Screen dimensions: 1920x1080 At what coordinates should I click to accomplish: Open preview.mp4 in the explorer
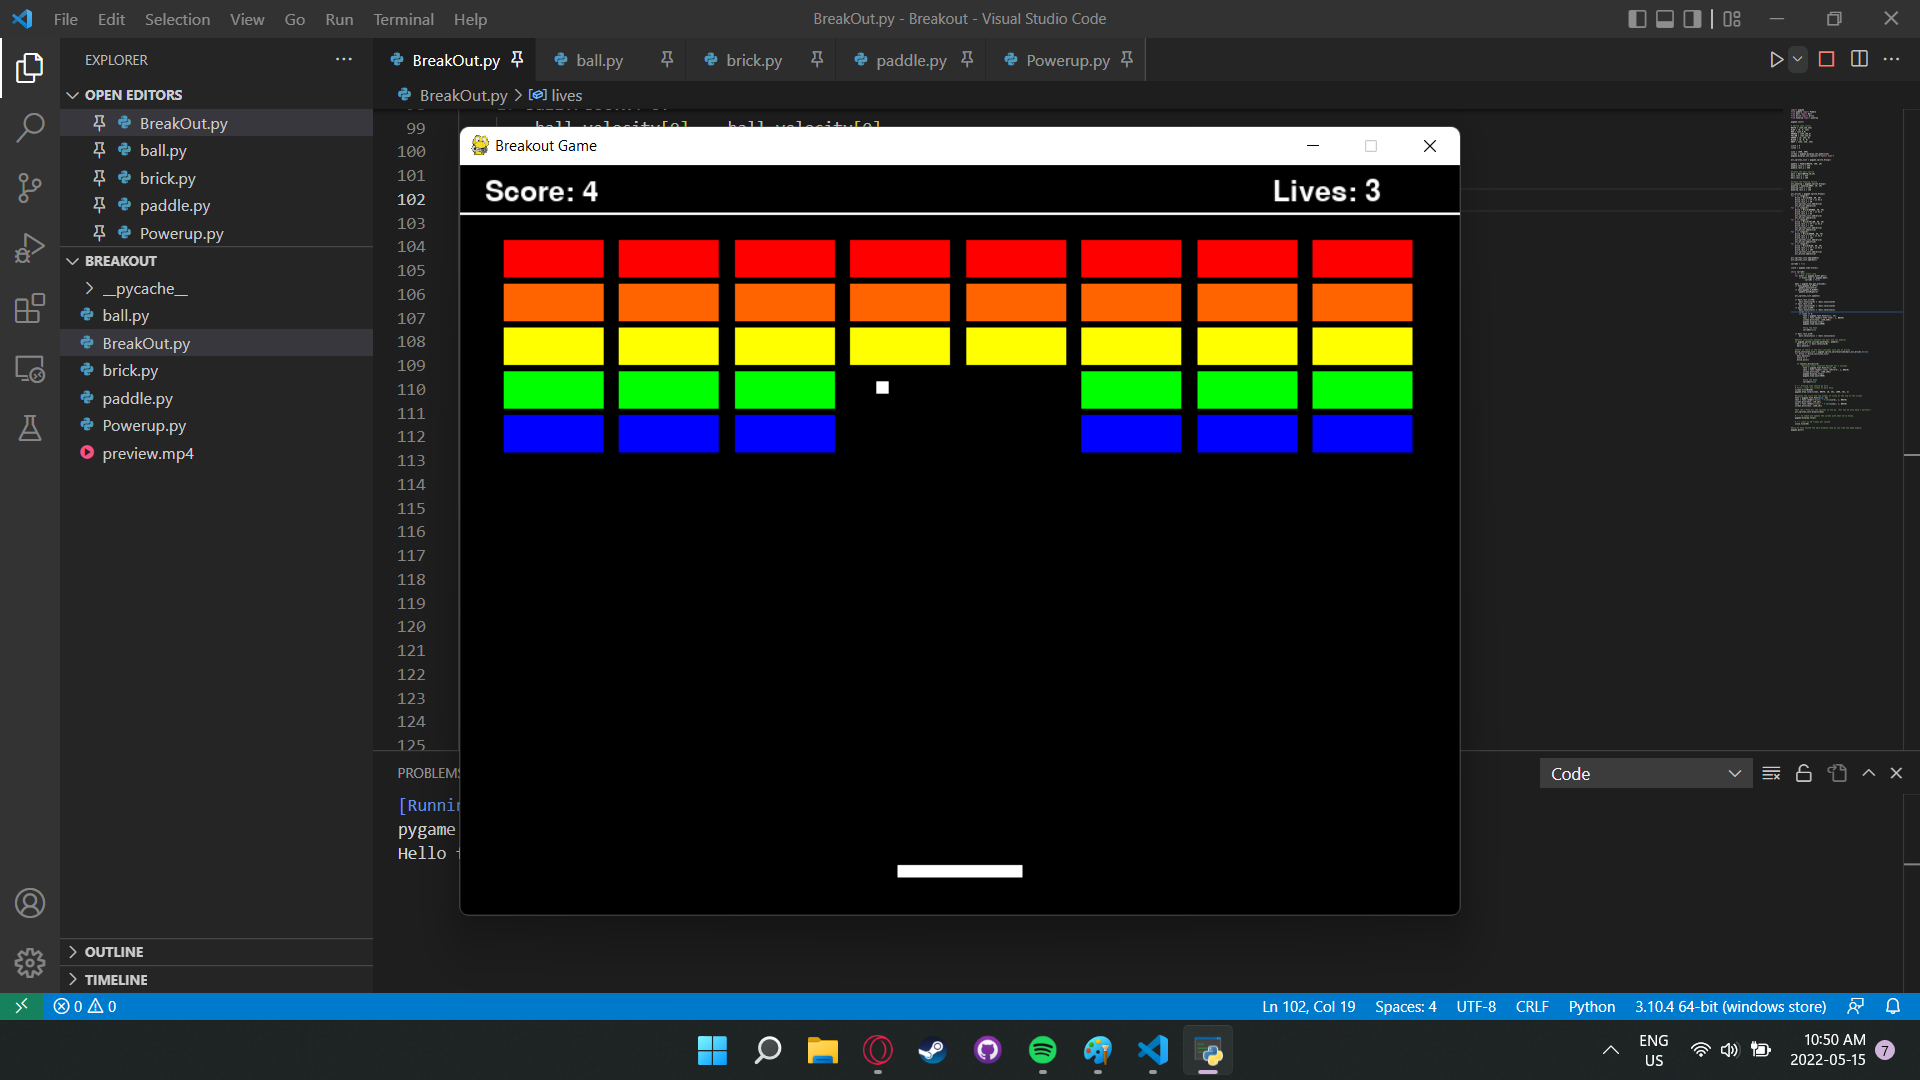coord(148,453)
